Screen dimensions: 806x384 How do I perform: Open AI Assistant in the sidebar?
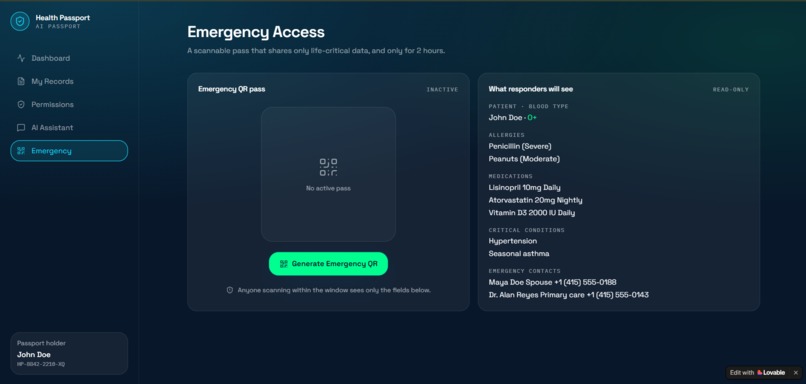coord(69,127)
